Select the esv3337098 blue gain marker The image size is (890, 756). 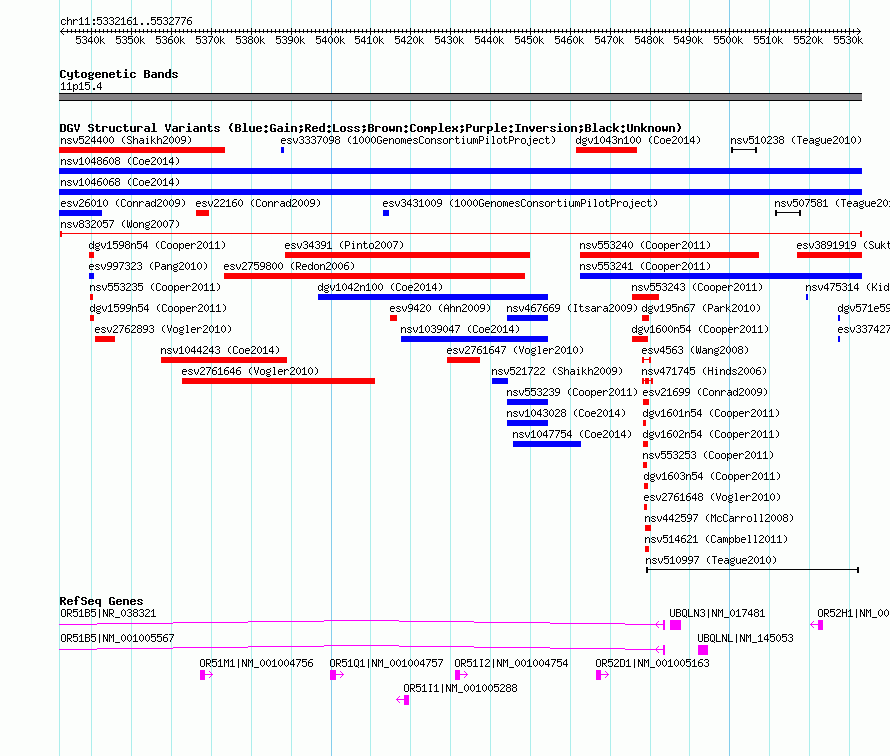pos(282,150)
